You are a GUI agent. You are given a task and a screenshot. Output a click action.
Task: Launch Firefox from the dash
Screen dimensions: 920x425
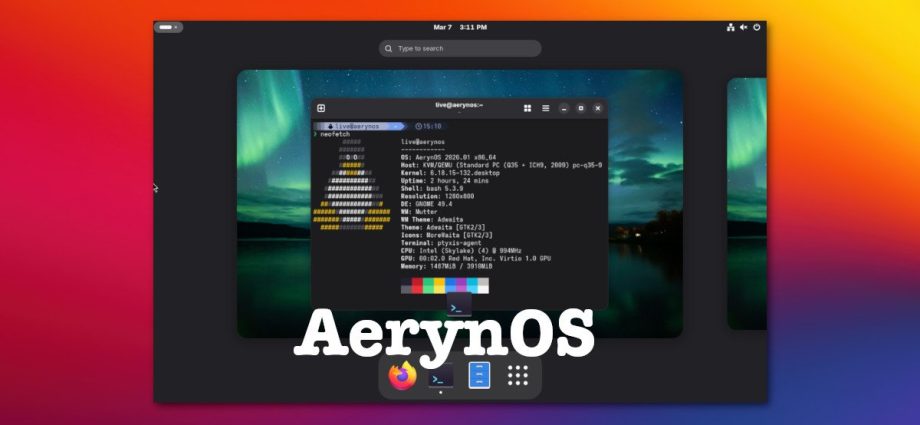402,376
